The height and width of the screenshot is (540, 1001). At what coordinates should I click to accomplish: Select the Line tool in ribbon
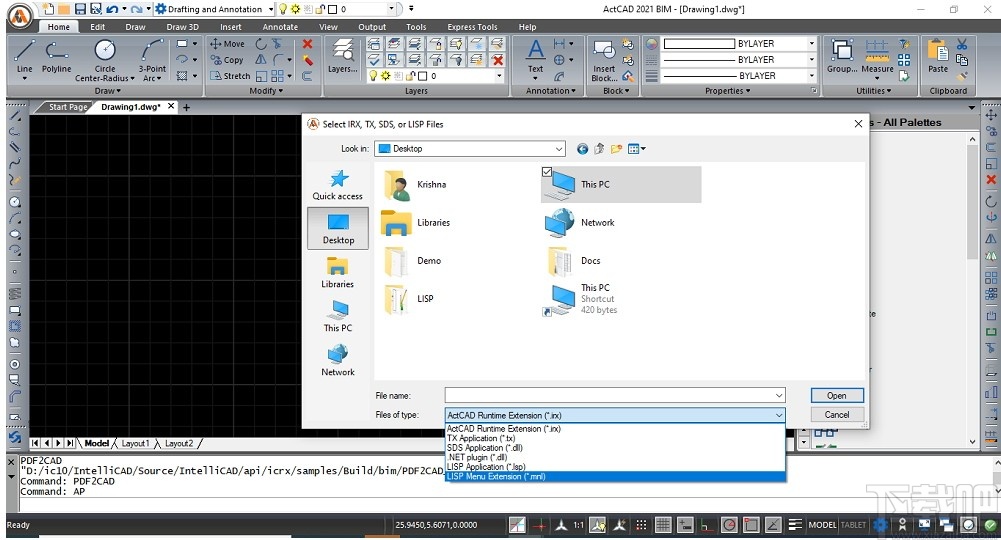point(24,57)
